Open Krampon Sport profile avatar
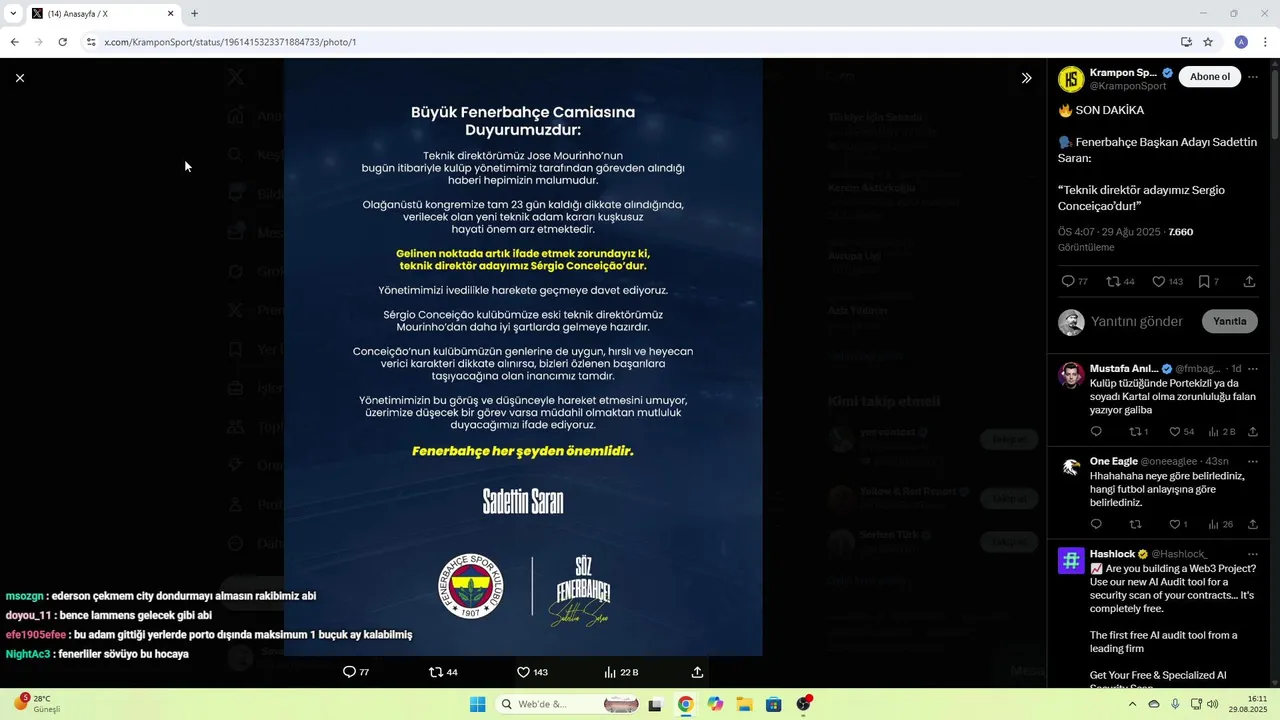 tap(1071, 79)
